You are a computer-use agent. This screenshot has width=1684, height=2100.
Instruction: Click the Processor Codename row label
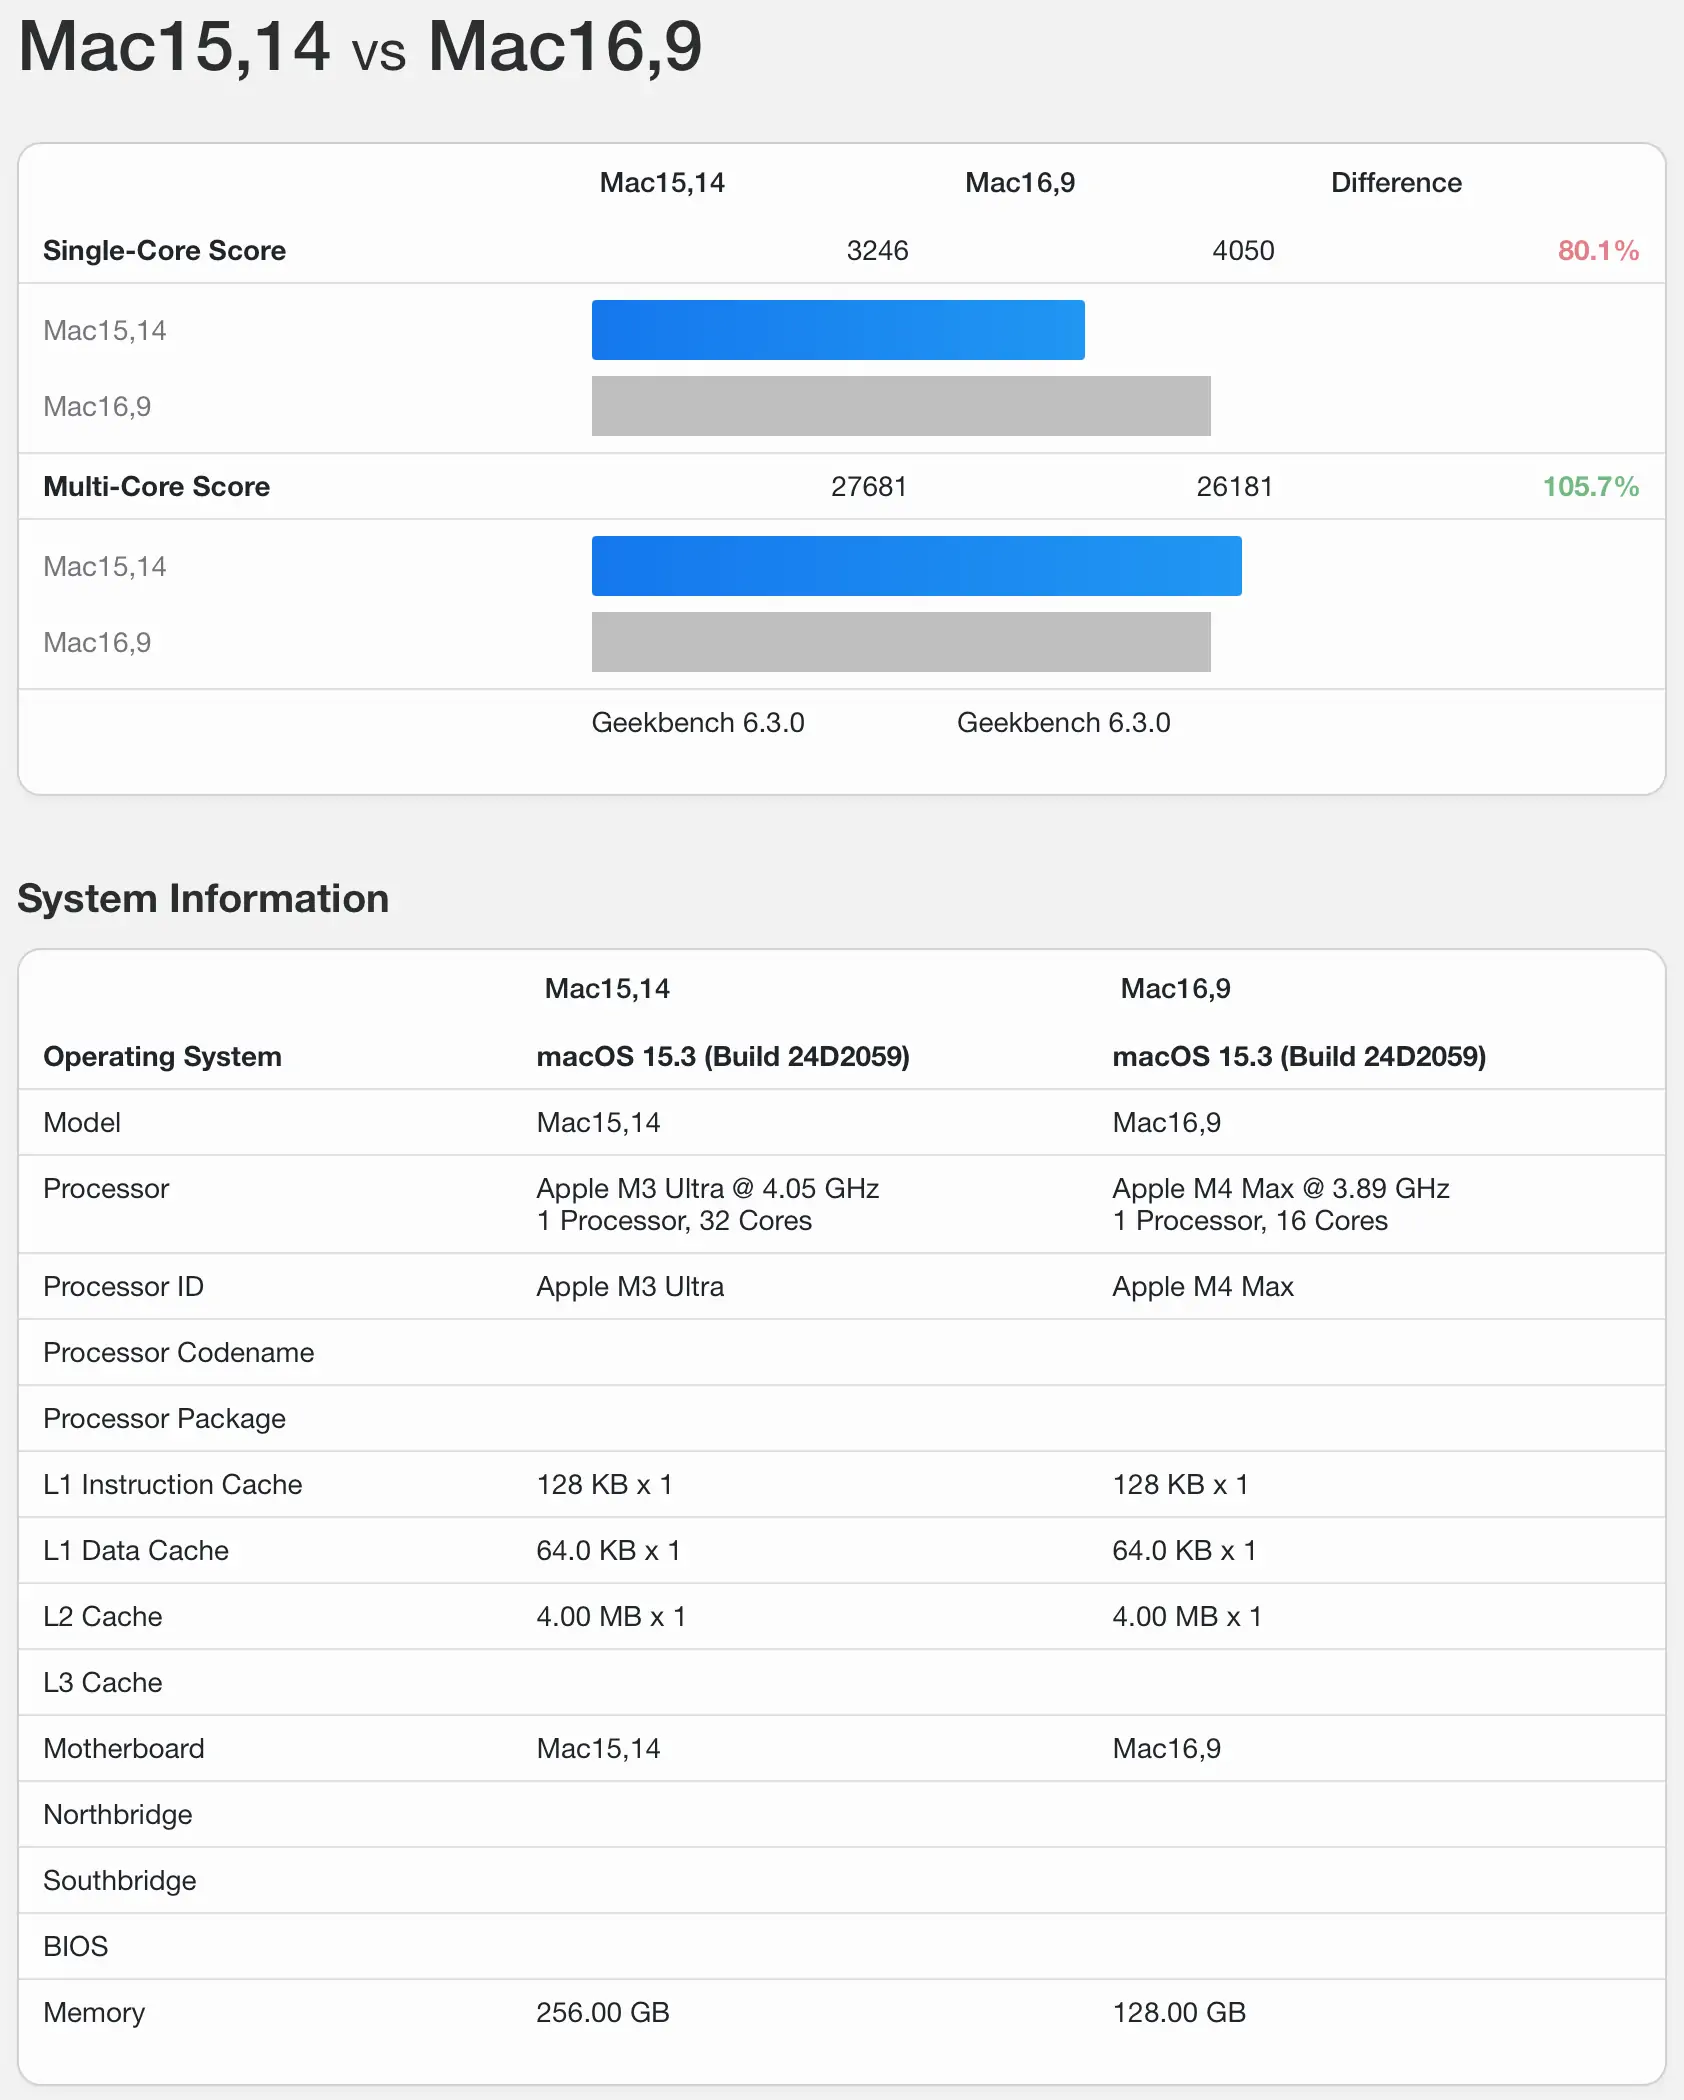(179, 1352)
